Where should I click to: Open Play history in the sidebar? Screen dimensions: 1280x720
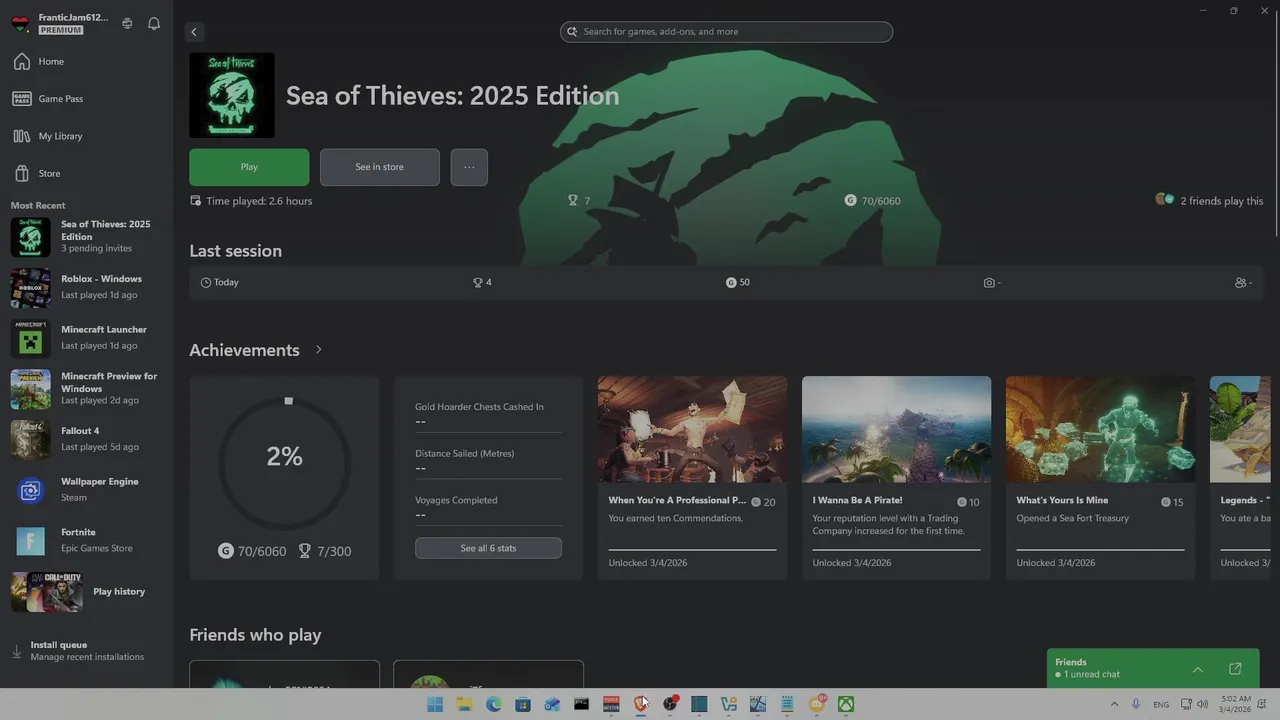coord(86,592)
